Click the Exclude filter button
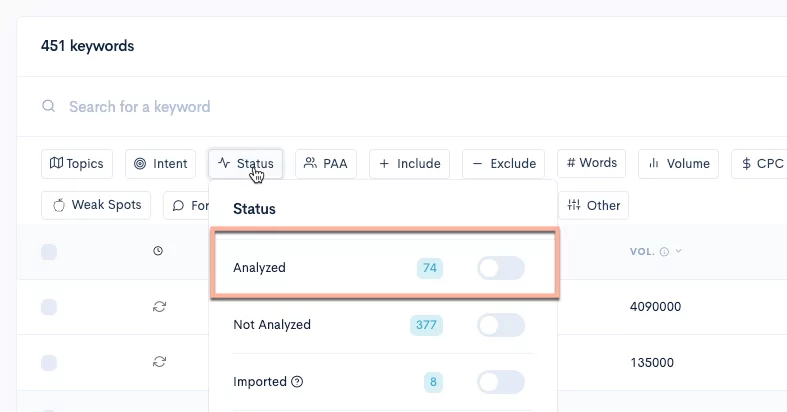This screenshot has width=787, height=412. point(503,164)
